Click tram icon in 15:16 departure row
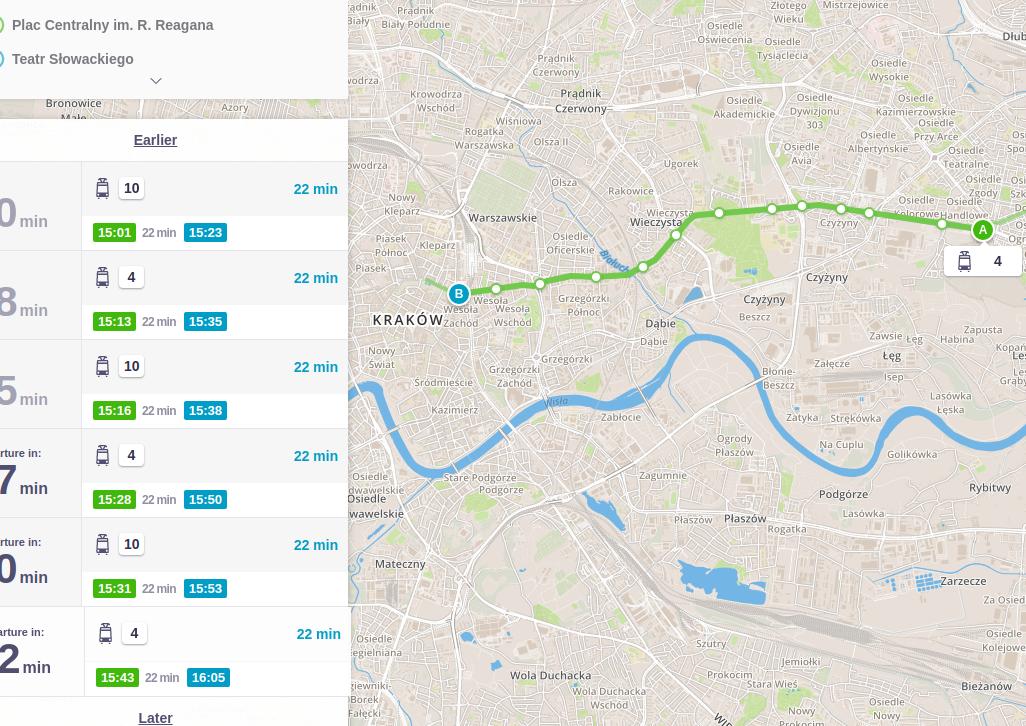Viewport: 1026px width, 726px height. pos(102,366)
